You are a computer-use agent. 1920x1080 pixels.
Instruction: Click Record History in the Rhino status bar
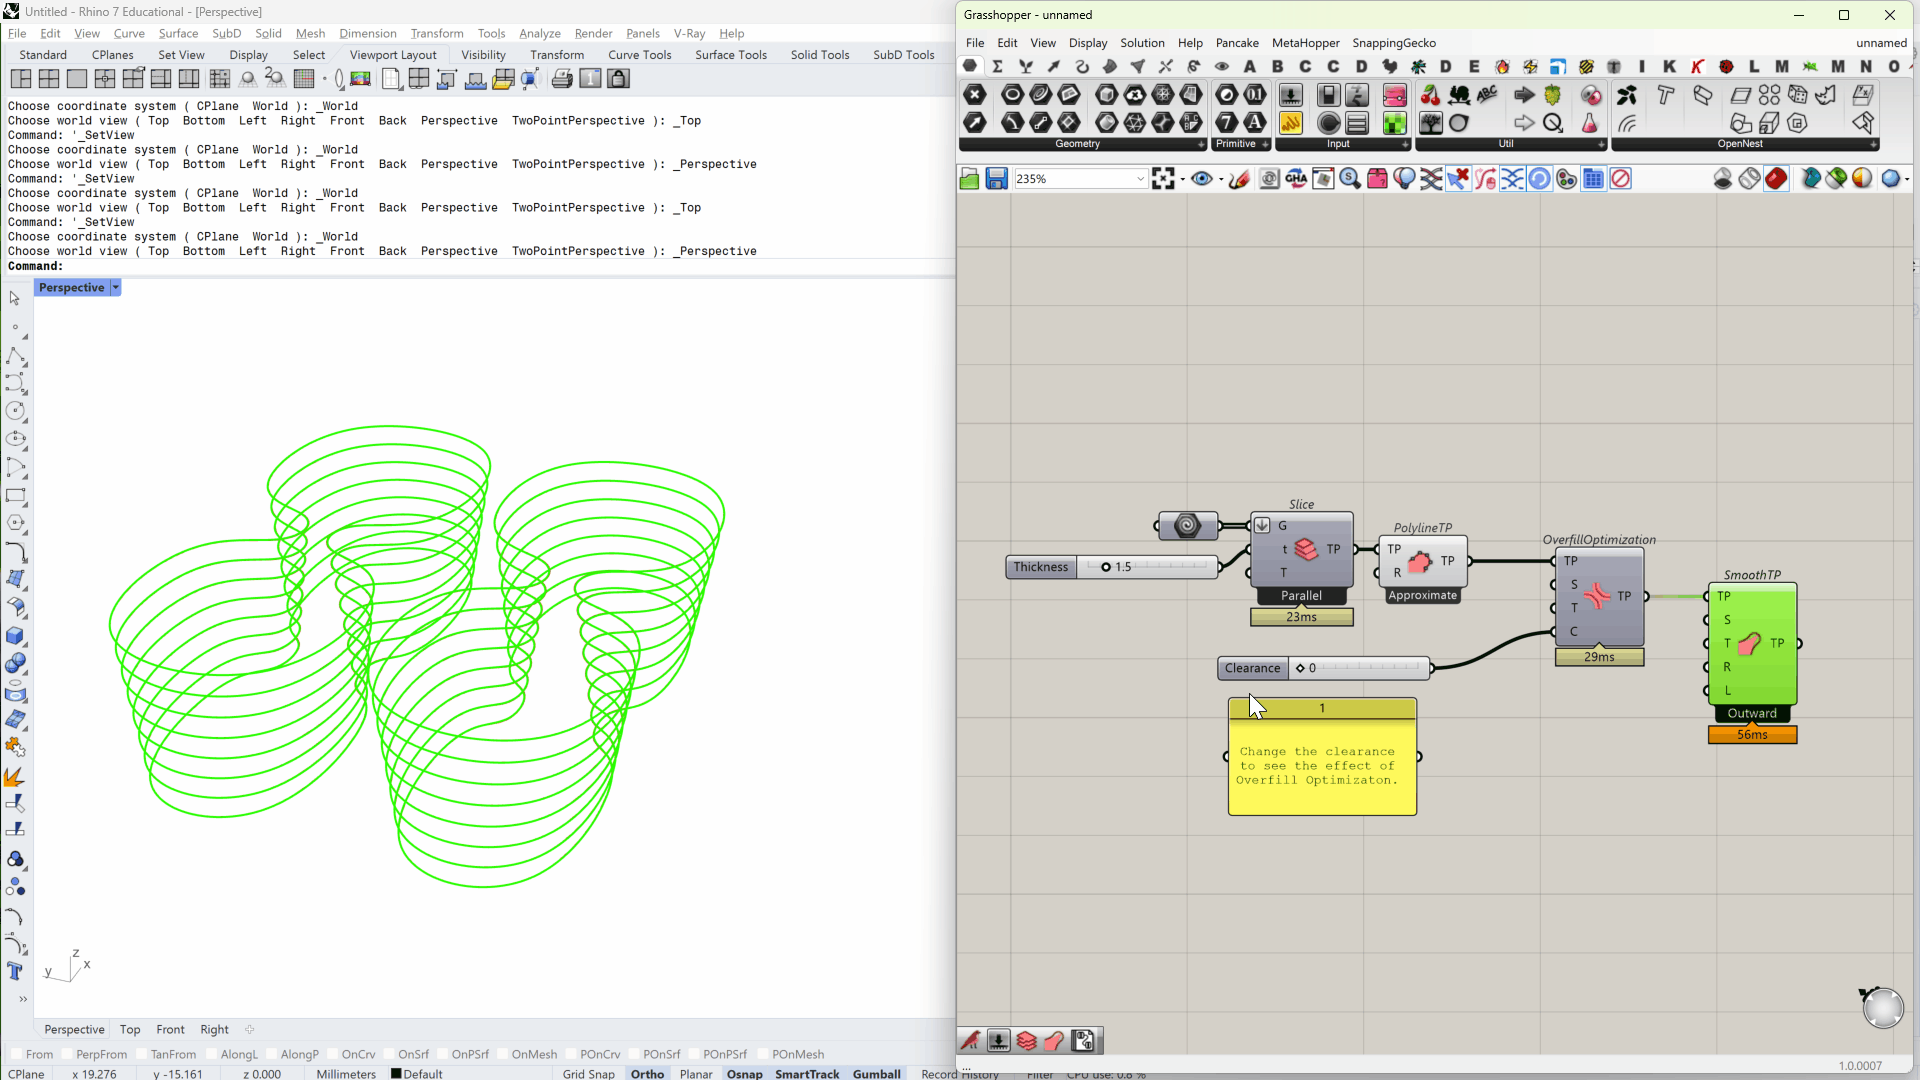(957, 1073)
